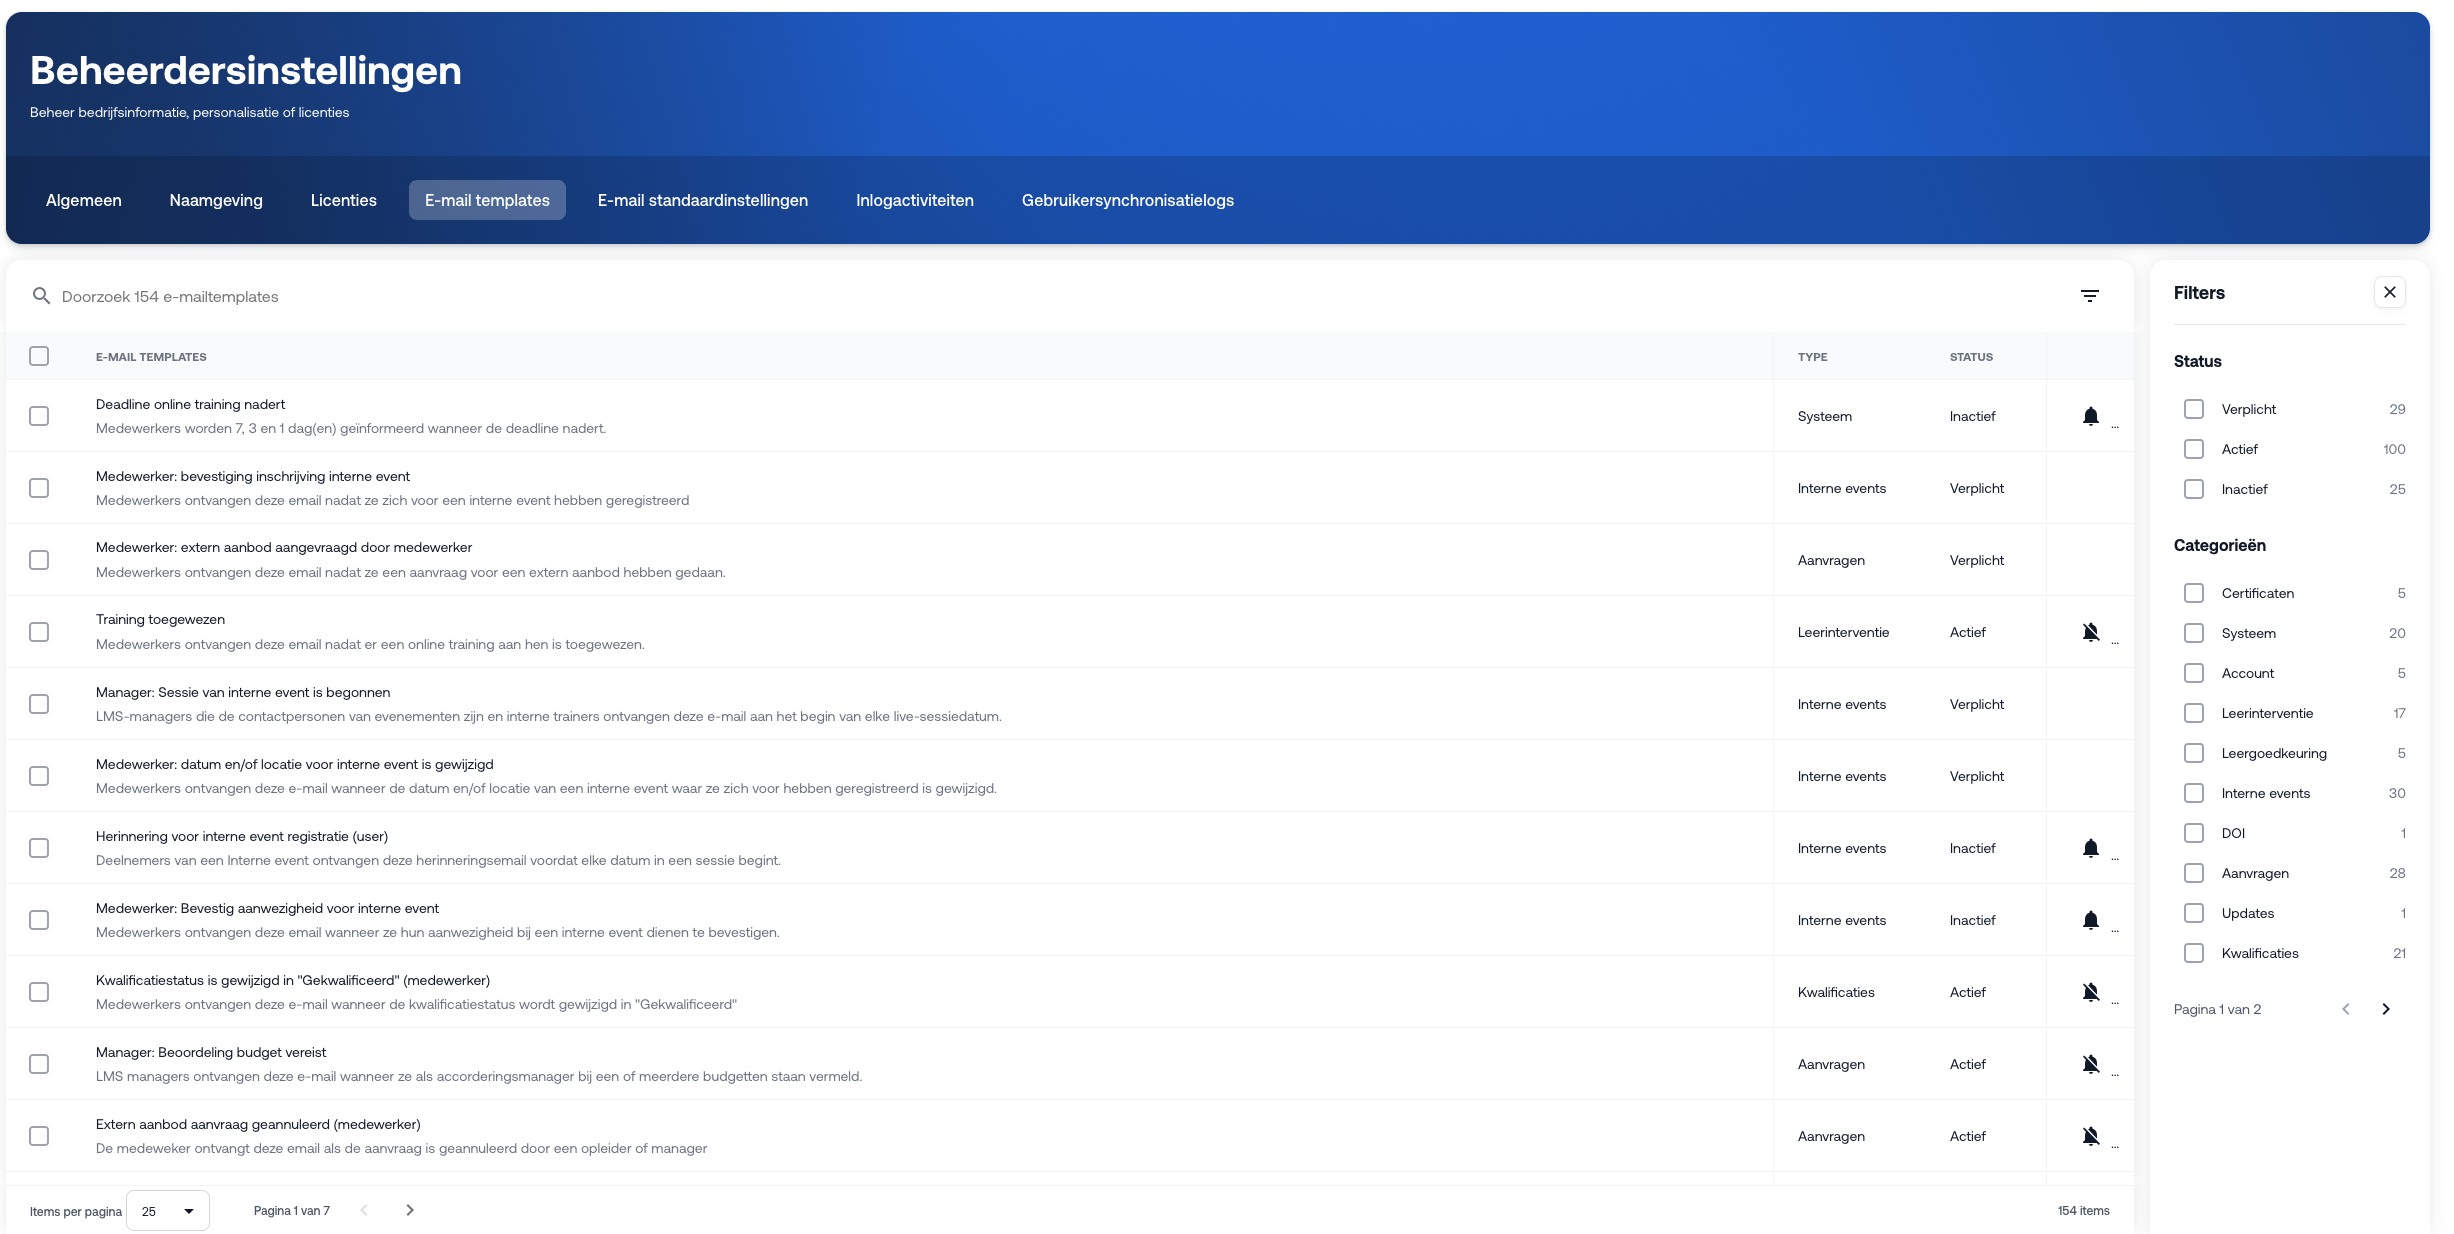Click crossed bell for Kwalificatiestatus is gewijzigd row
The height and width of the screenshot is (1234, 2454).
coord(2090,992)
